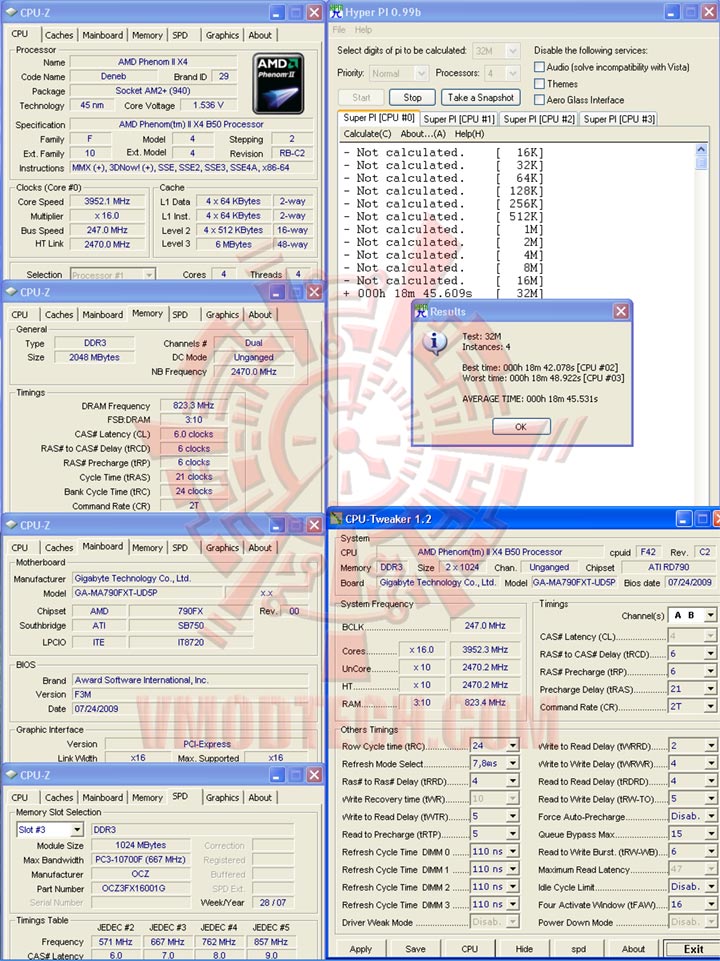Toggle the Themes service checkbox
Screen dimensions: 720x961
pyautogui.click(x=539, y=83)
